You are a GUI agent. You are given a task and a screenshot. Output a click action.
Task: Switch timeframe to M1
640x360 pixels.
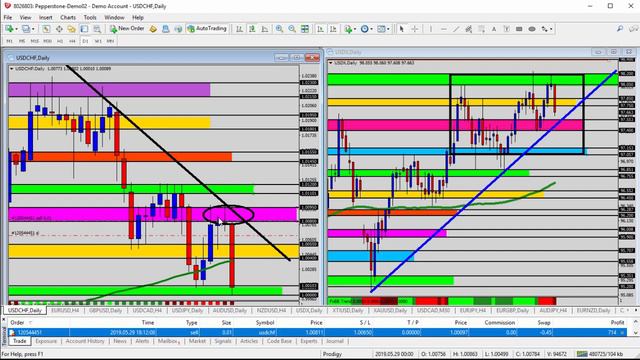click(9, 41)
